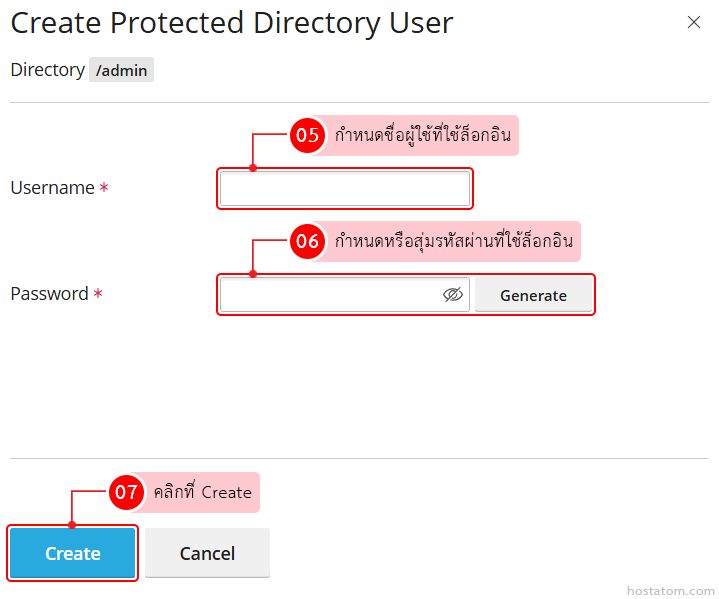Click the red step 05 badge
Screen dimensions: 719x599
[308, 136]
